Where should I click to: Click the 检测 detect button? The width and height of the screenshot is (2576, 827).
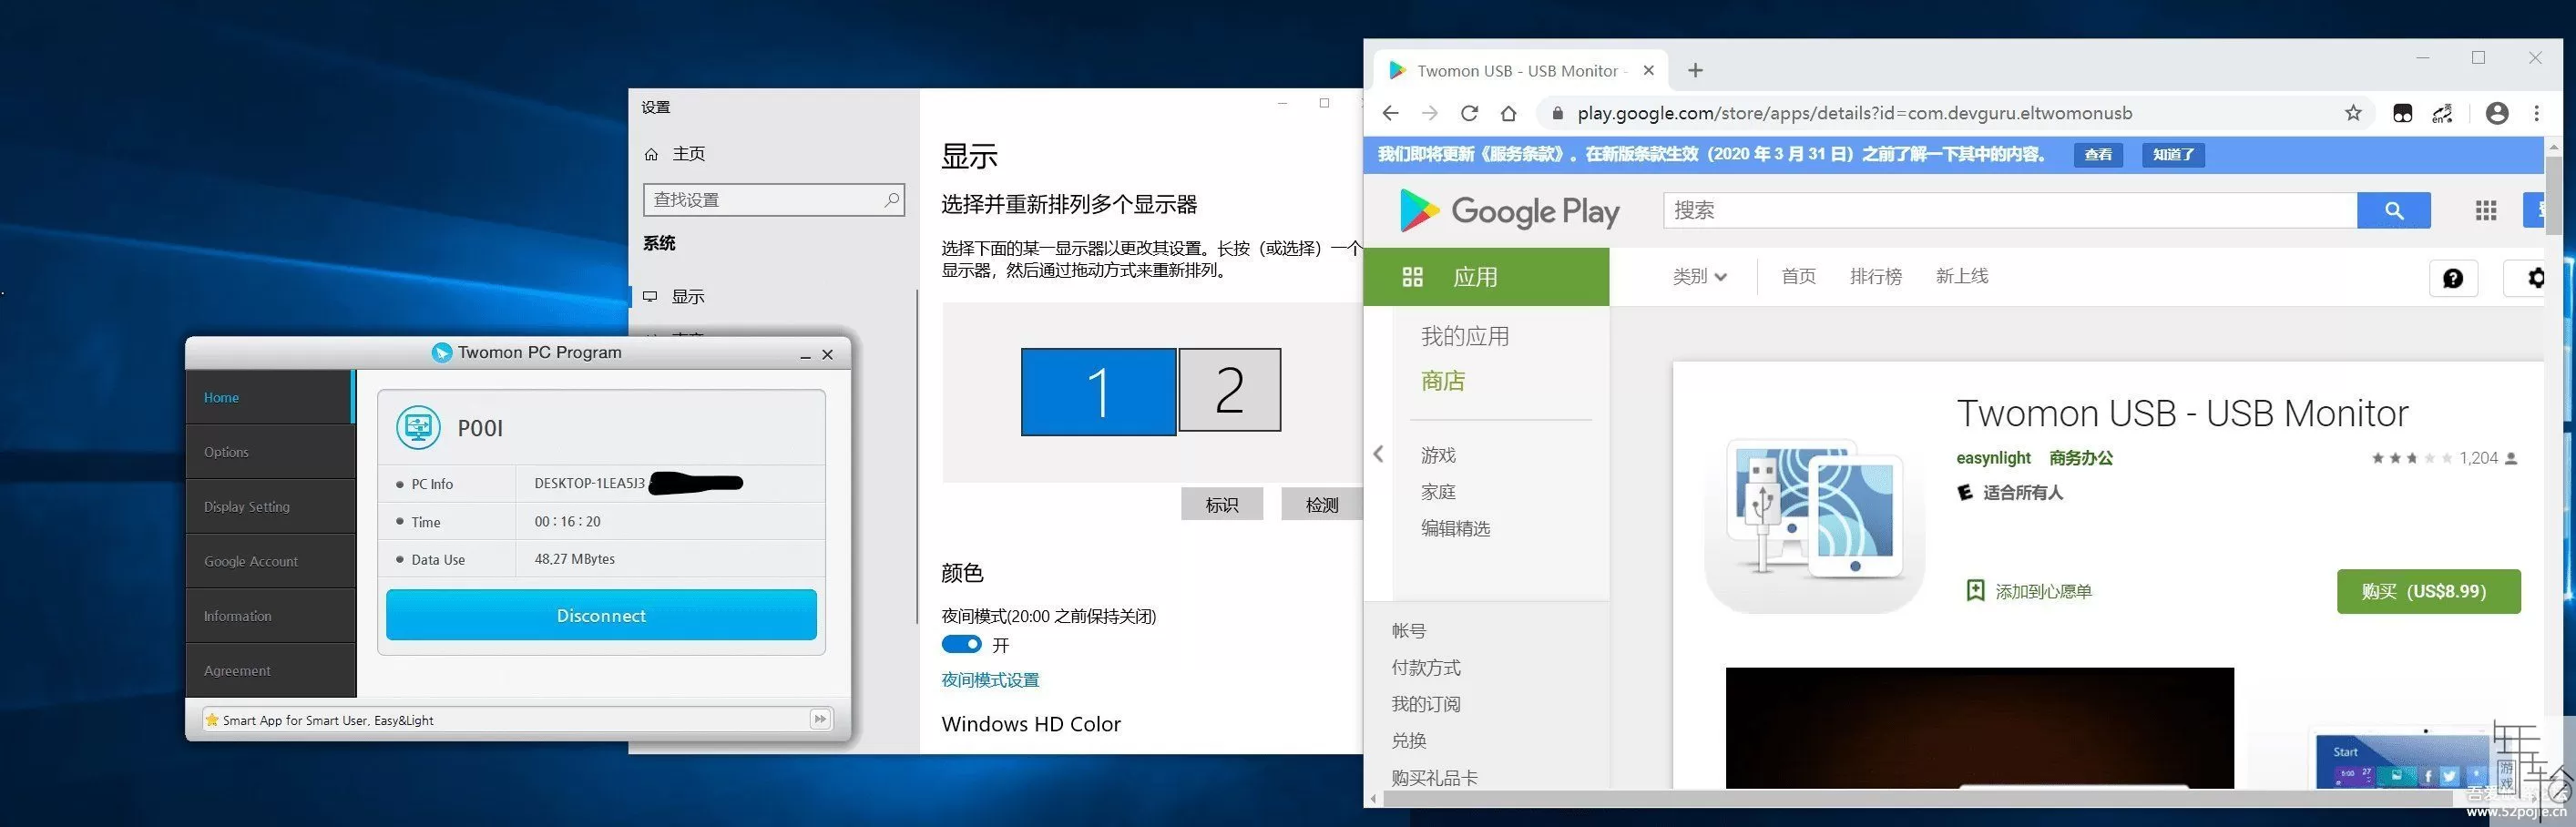point(1321,504)
